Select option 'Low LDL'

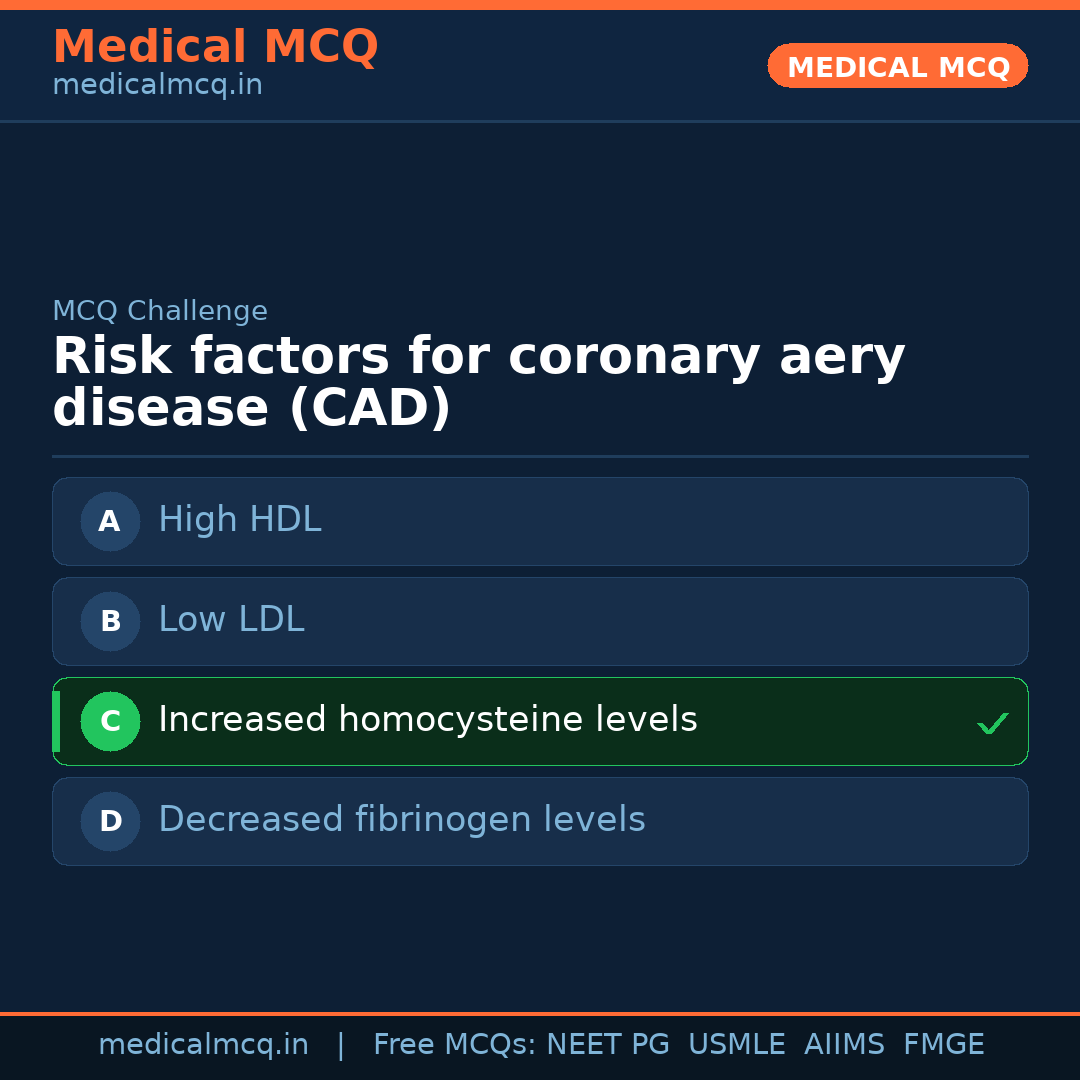point(231,620)
